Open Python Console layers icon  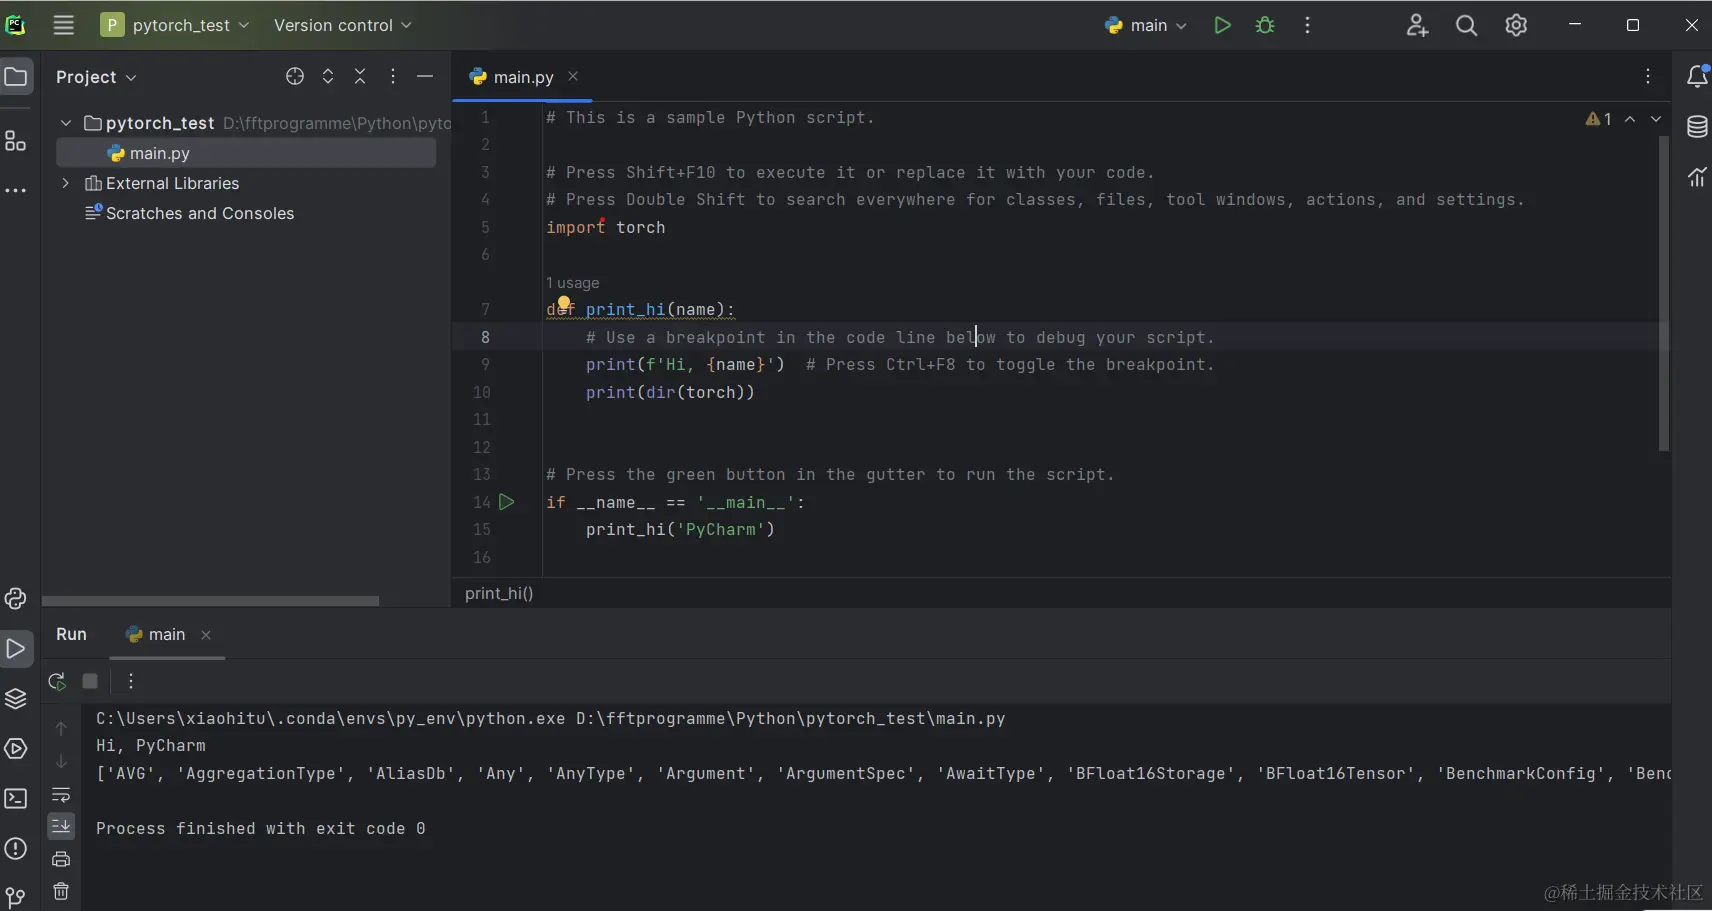pos(16,698)
